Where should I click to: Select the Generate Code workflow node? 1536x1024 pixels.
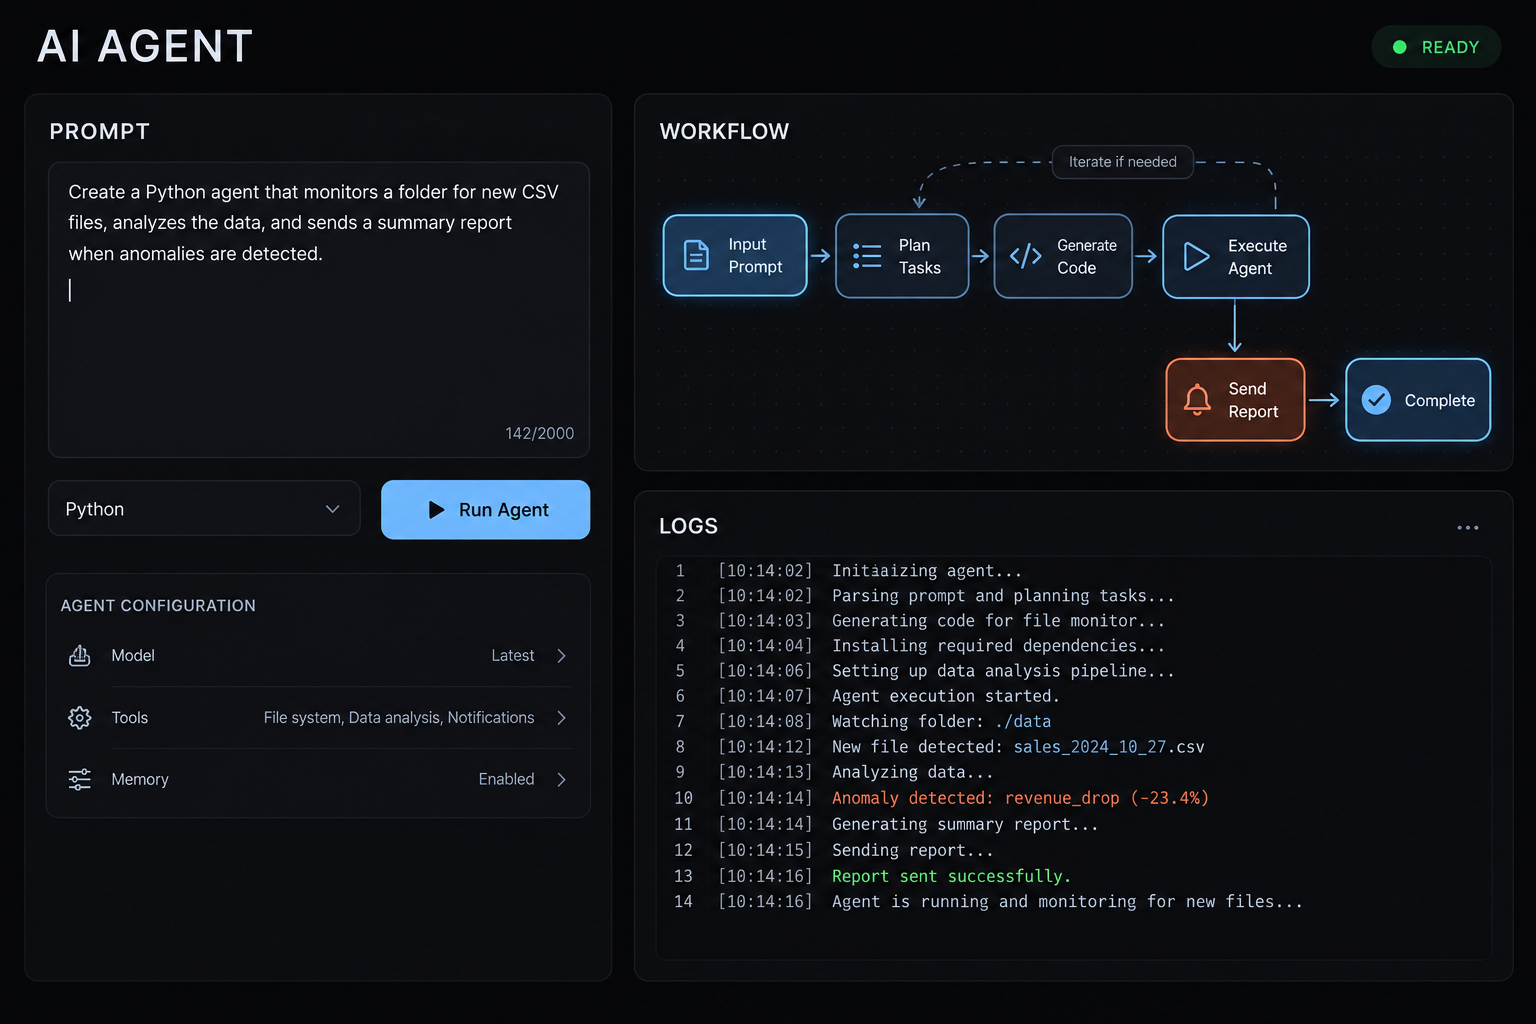tap(1063, 256)
